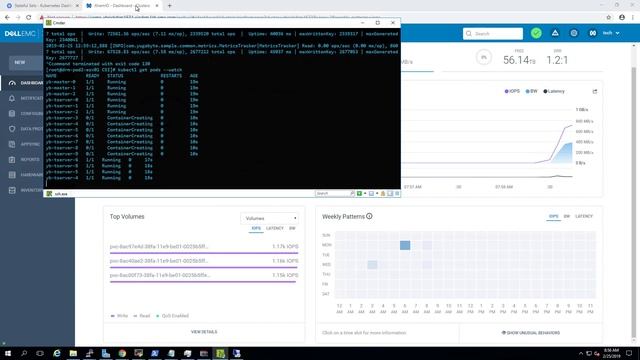Select LATENCY tab in Weekly Patterns

point(584,216)
